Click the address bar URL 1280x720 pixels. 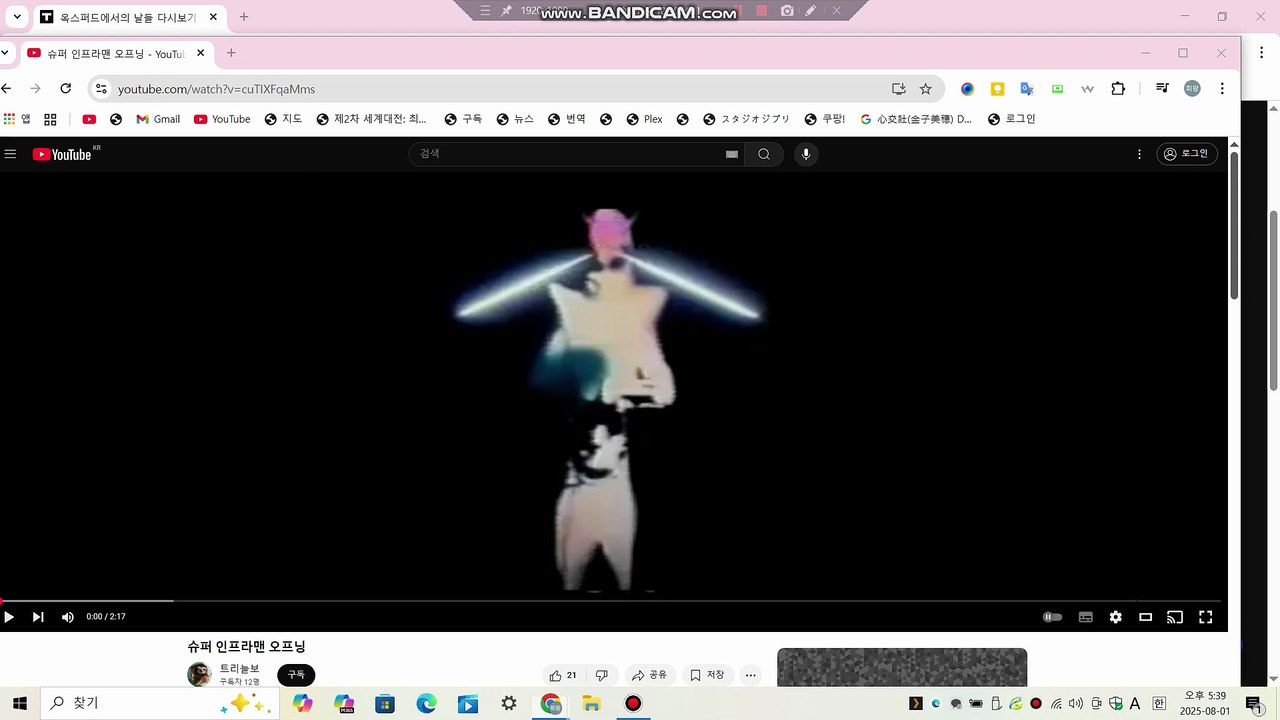[x=216, y=89]
